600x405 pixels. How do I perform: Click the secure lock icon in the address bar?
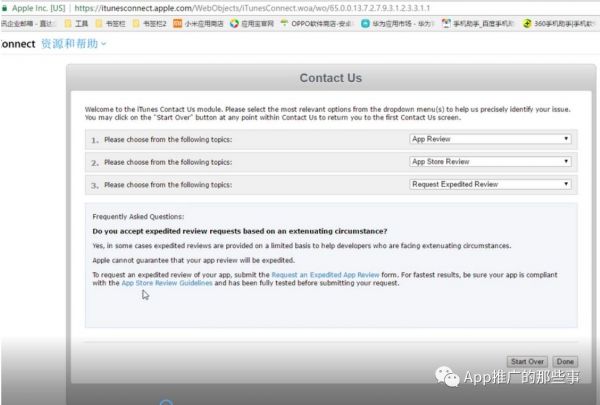(x=4, y=8)
